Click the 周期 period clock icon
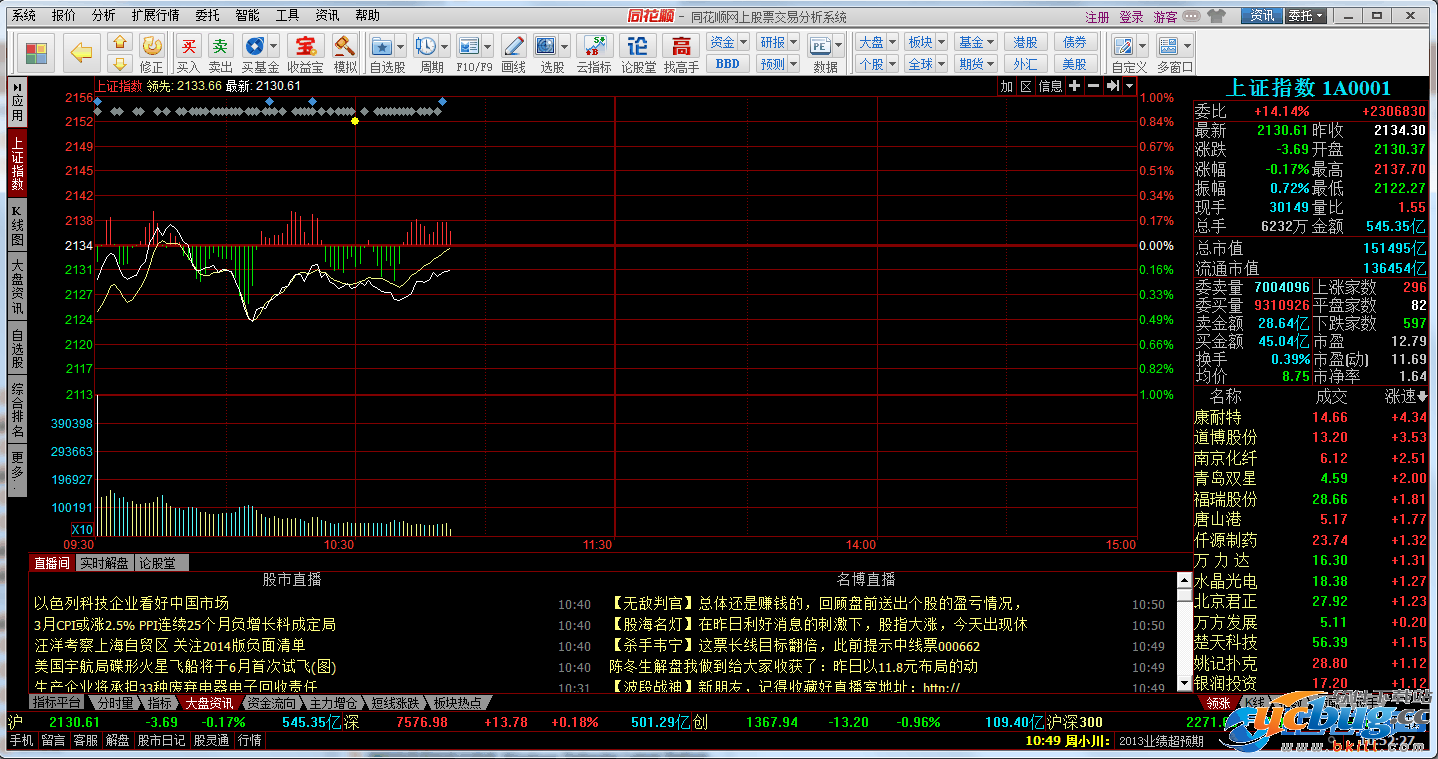 pyautogui.click(x=426, y=45)
